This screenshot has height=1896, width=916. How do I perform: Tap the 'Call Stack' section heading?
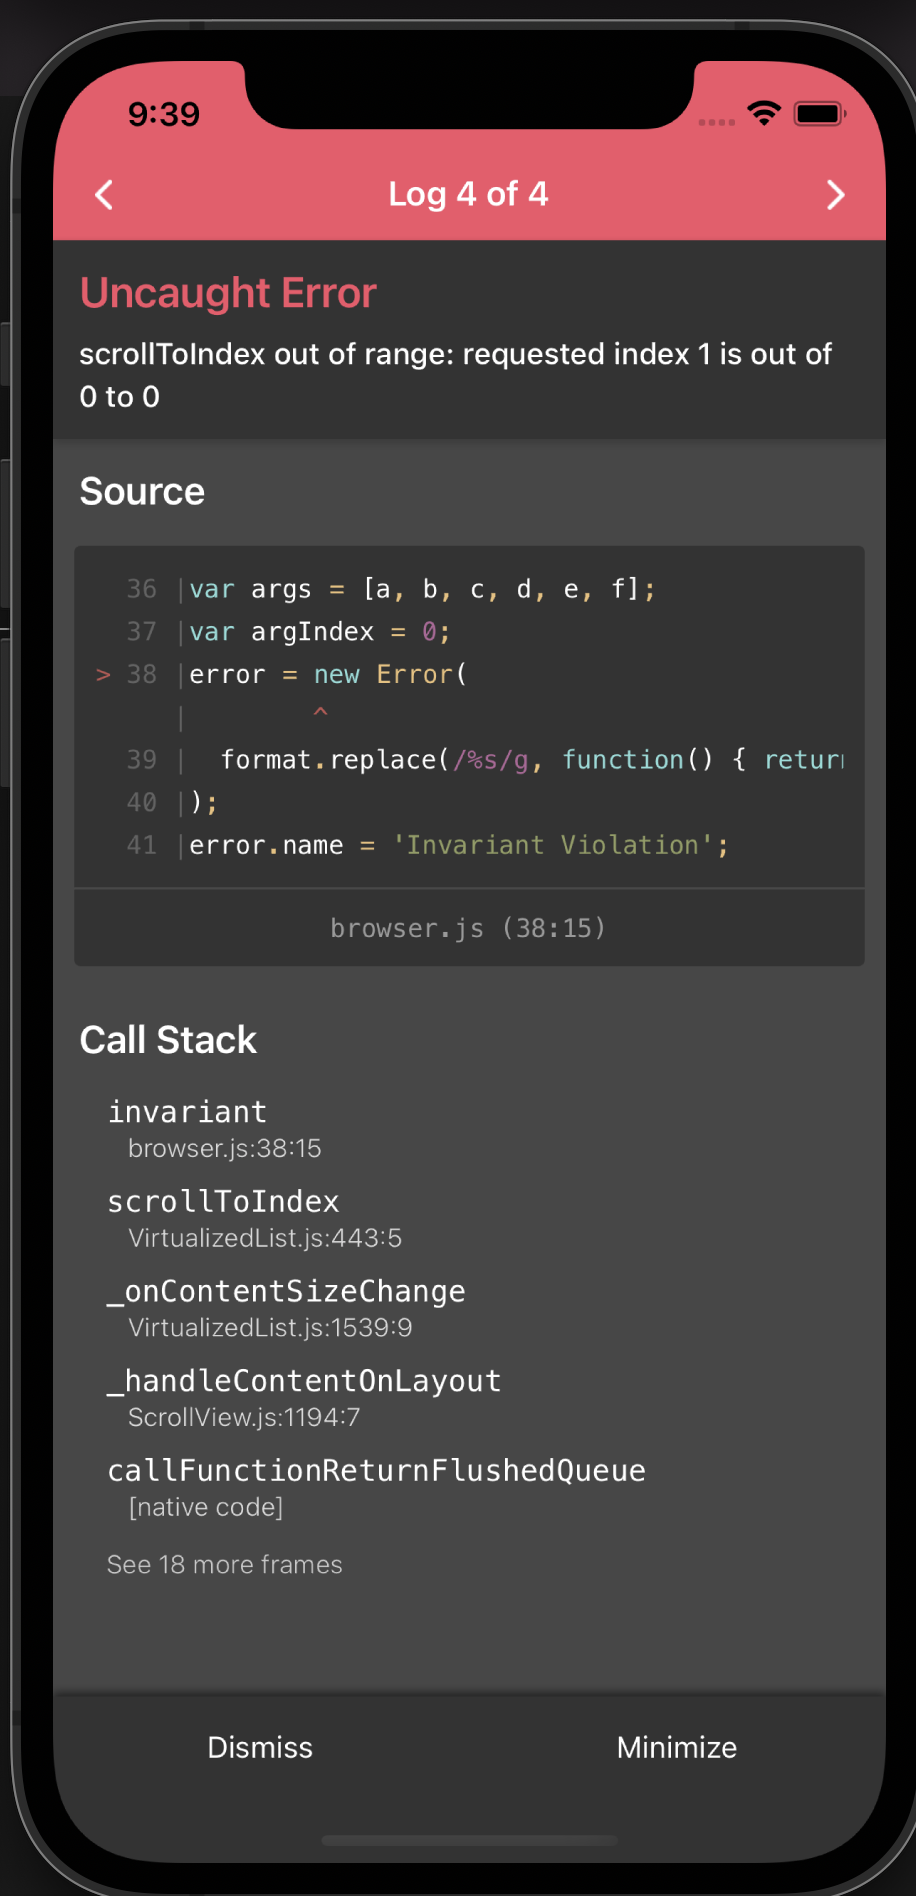[168, 1040]
